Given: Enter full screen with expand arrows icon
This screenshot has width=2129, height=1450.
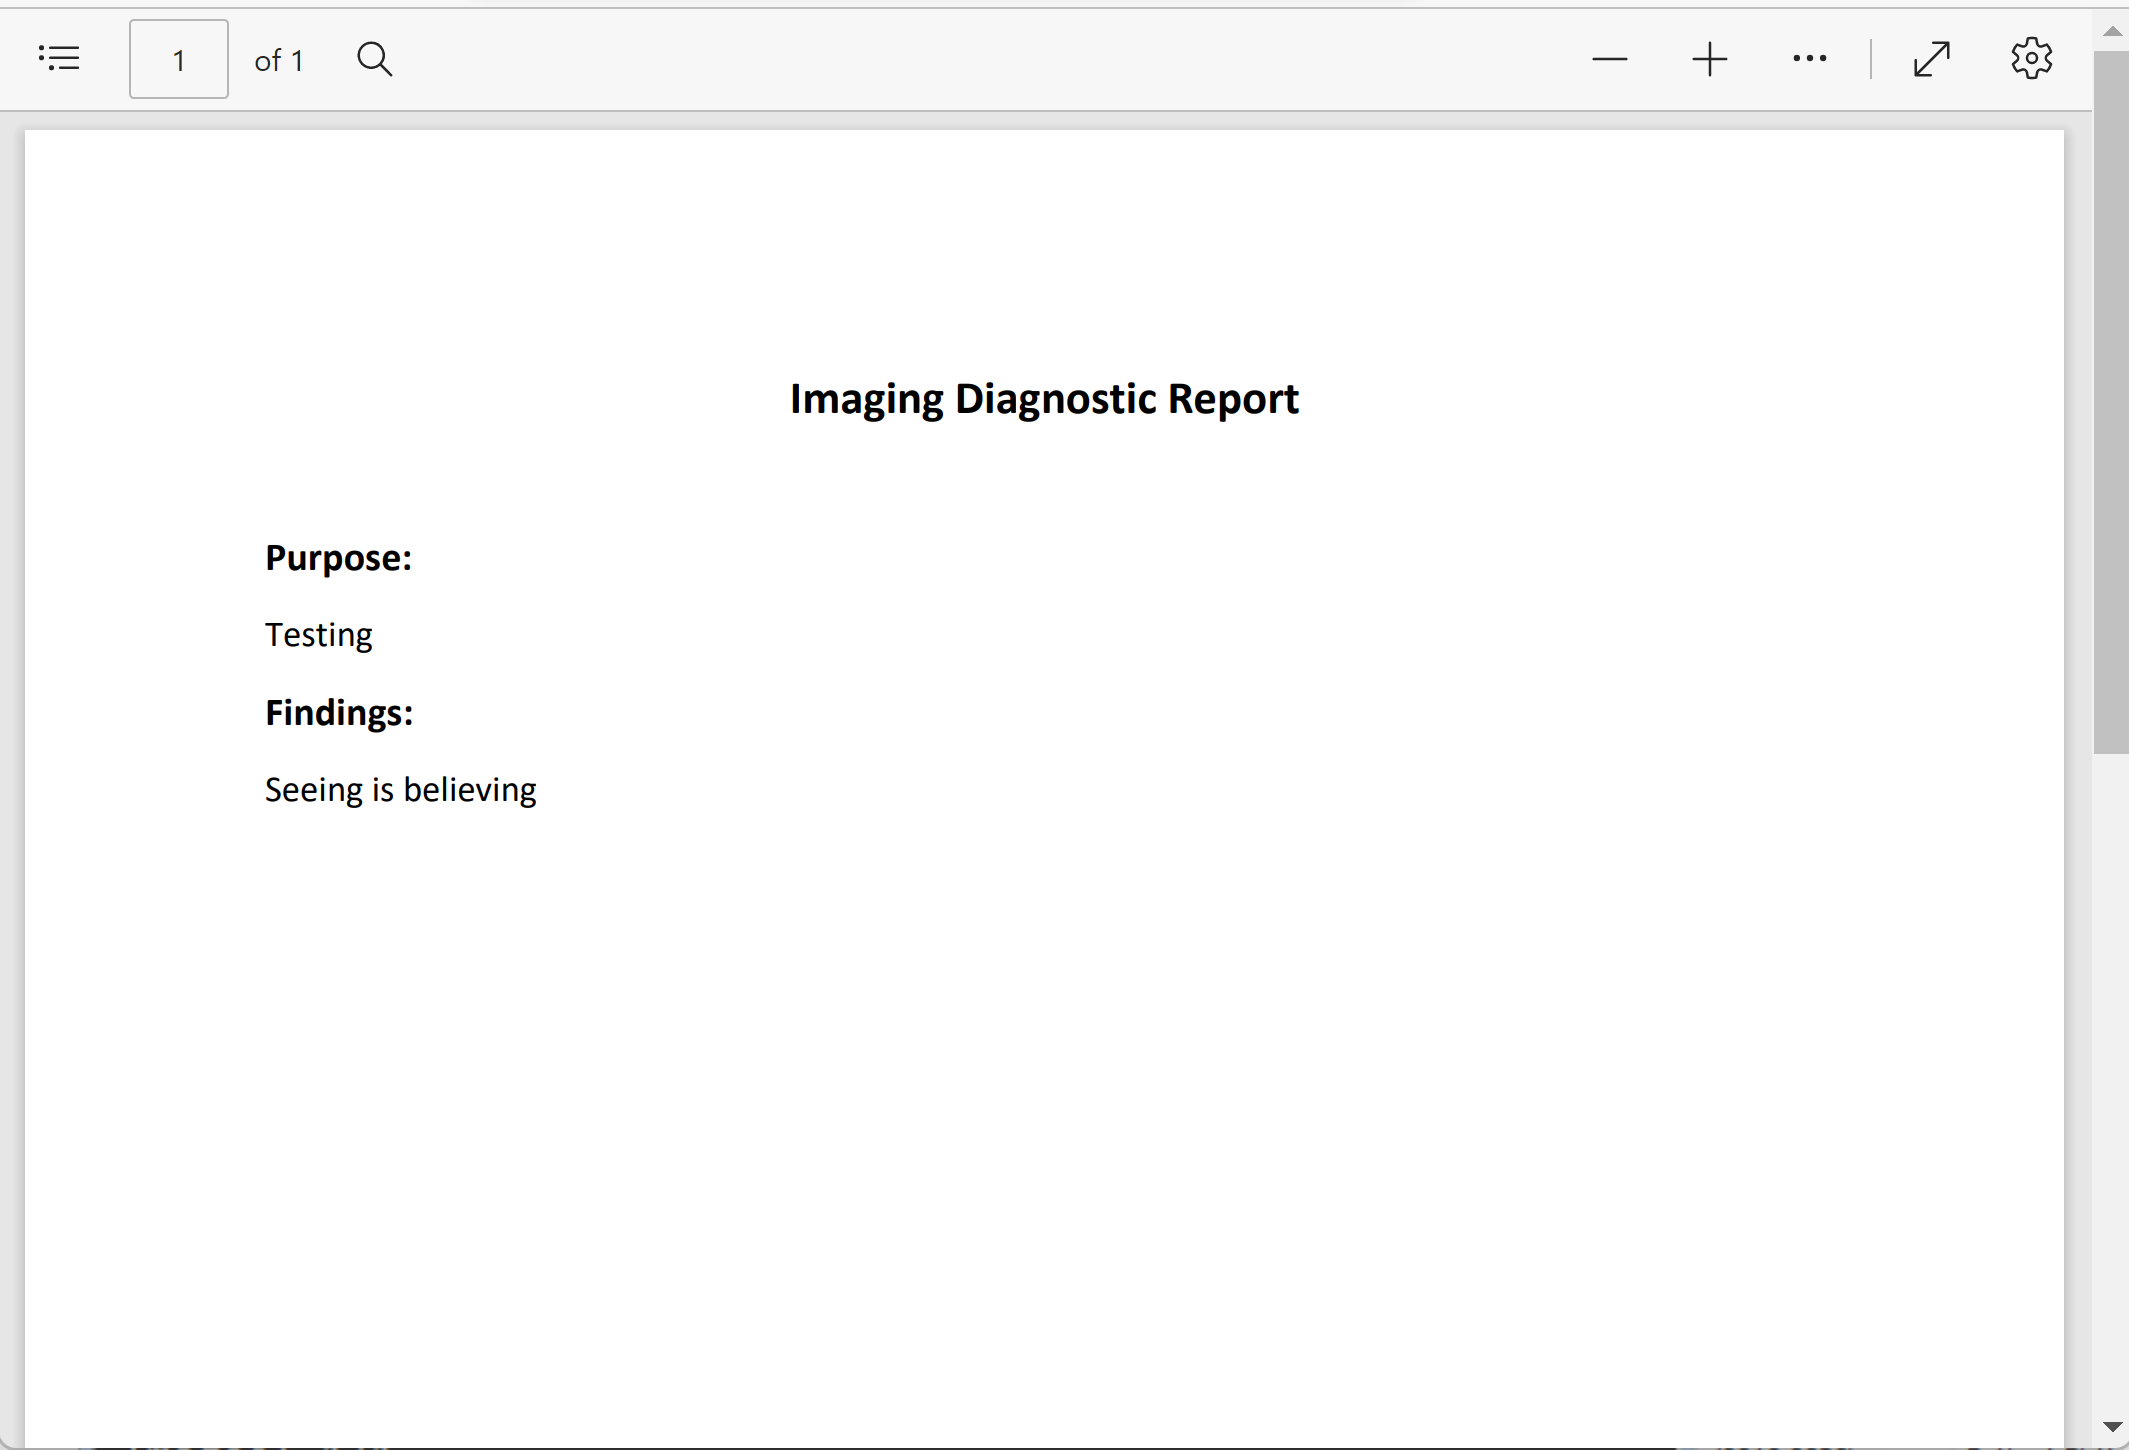Looking at the screenshot, I should click(1931, 59).
